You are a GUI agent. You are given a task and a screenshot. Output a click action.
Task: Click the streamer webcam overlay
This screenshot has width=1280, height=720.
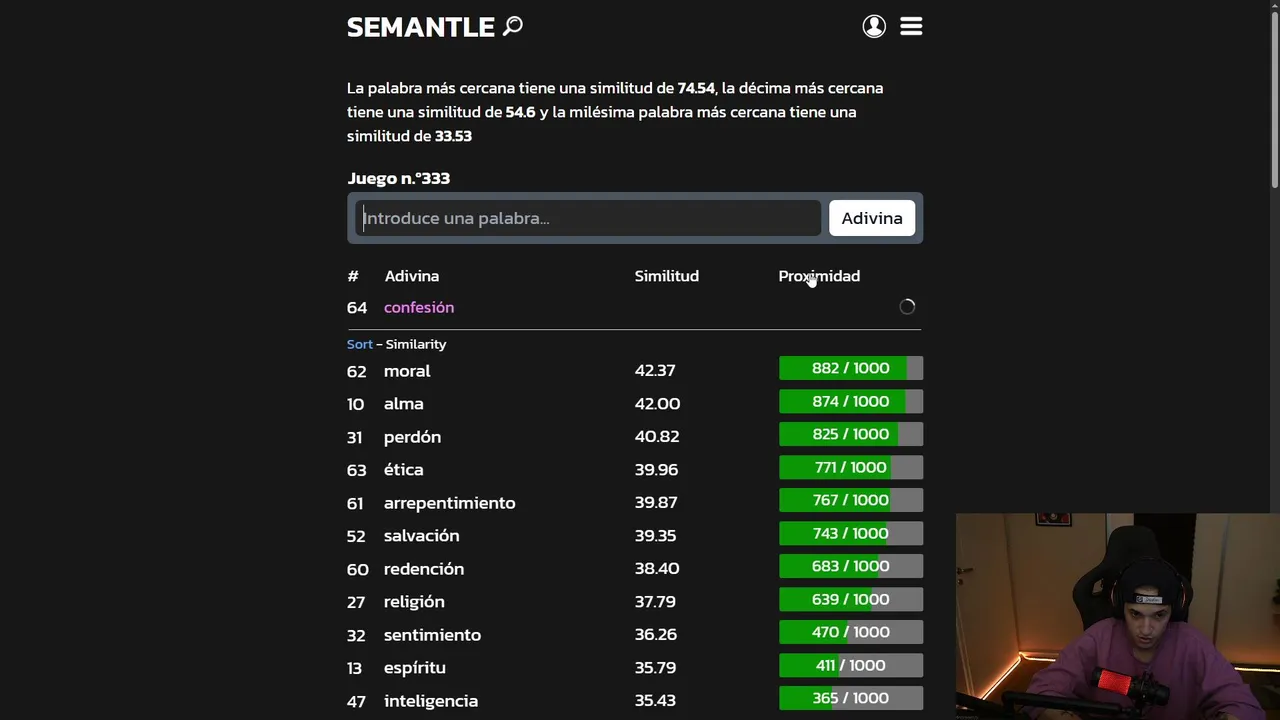click(x=1117, y=616)
